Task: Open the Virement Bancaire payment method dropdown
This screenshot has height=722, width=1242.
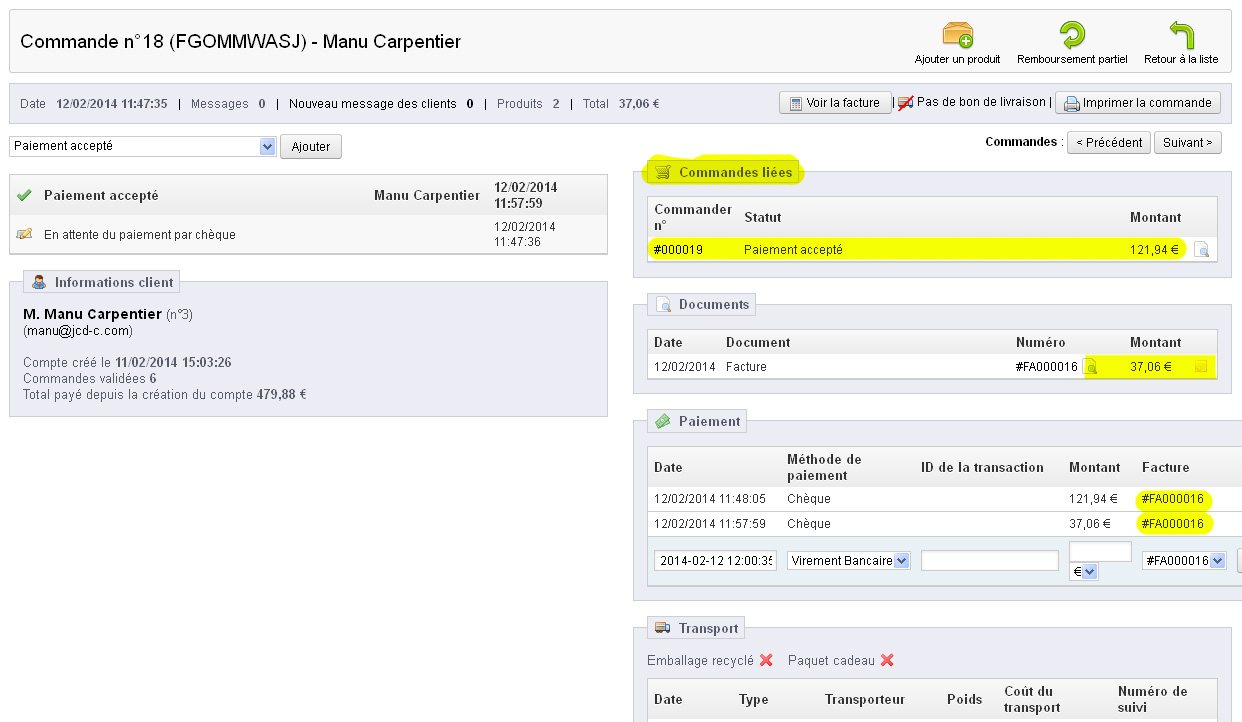Action: point(849,561)
